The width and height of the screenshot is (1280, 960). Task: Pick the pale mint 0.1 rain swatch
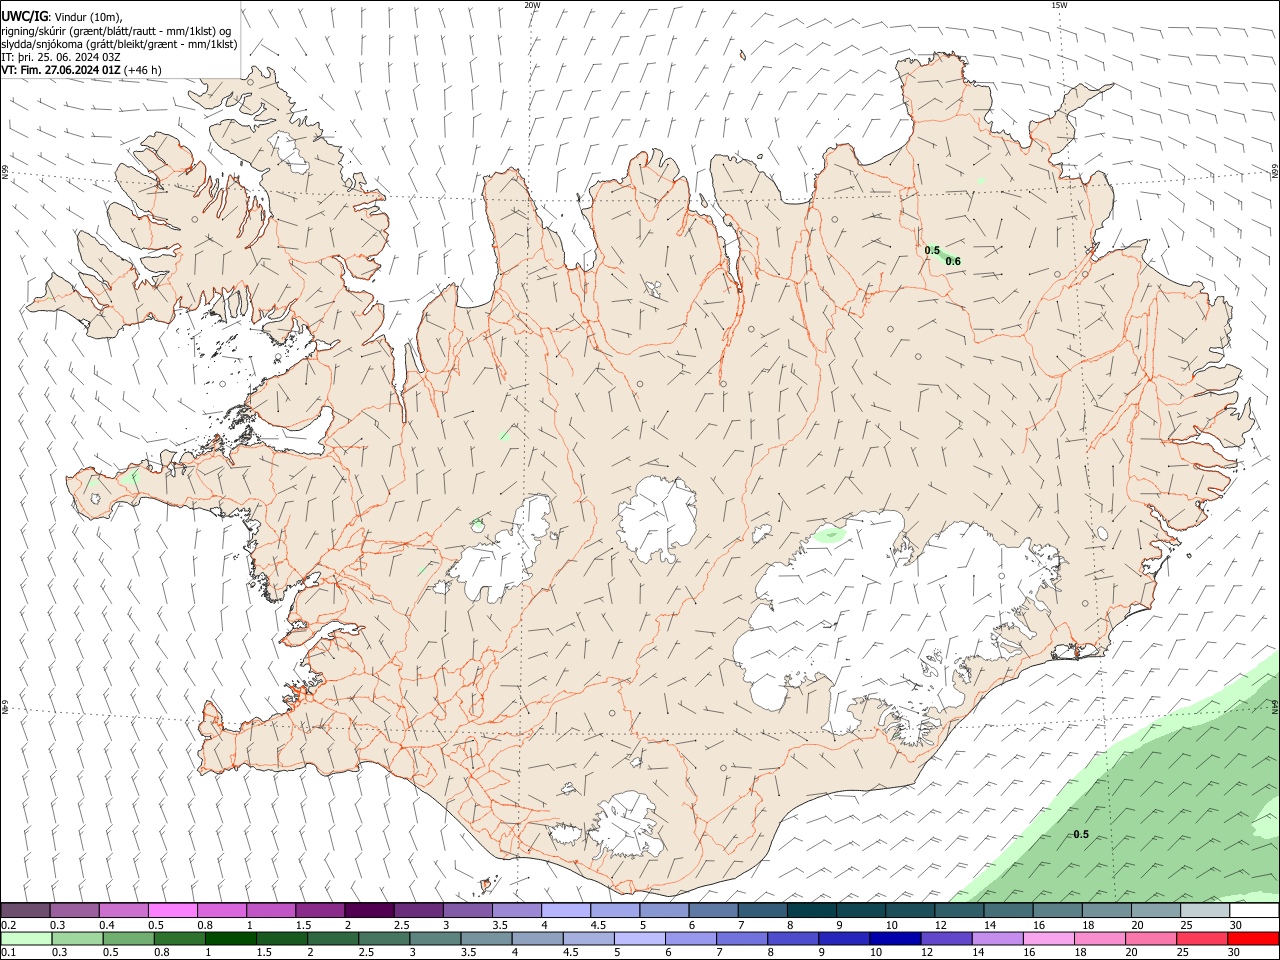[26, 938]
